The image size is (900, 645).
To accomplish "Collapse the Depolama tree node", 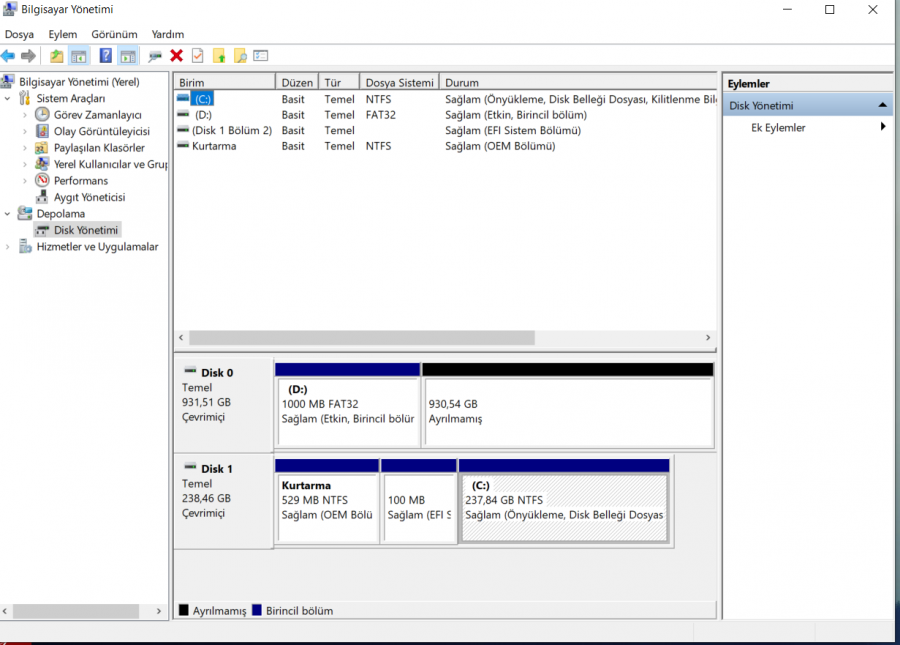I will point(9,214).
